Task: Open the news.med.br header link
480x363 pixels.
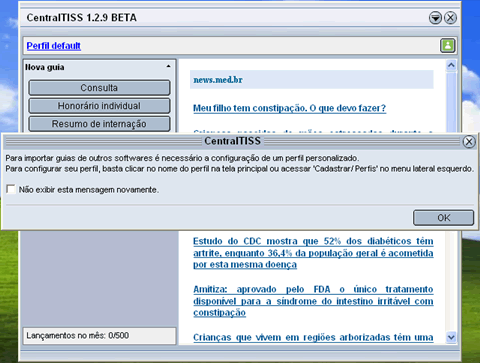Action: [218, 80]
